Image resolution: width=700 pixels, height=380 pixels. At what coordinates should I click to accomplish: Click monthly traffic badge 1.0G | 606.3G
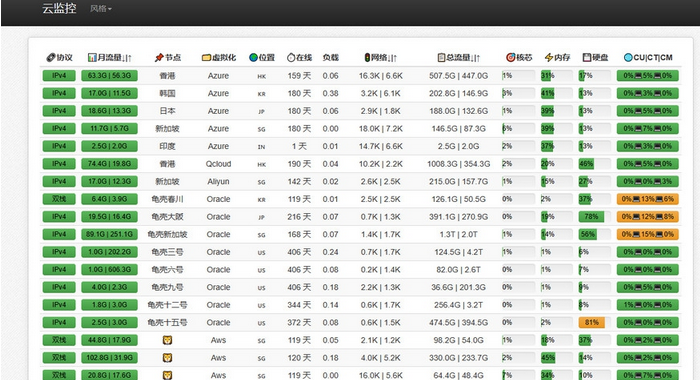[109, 270]
